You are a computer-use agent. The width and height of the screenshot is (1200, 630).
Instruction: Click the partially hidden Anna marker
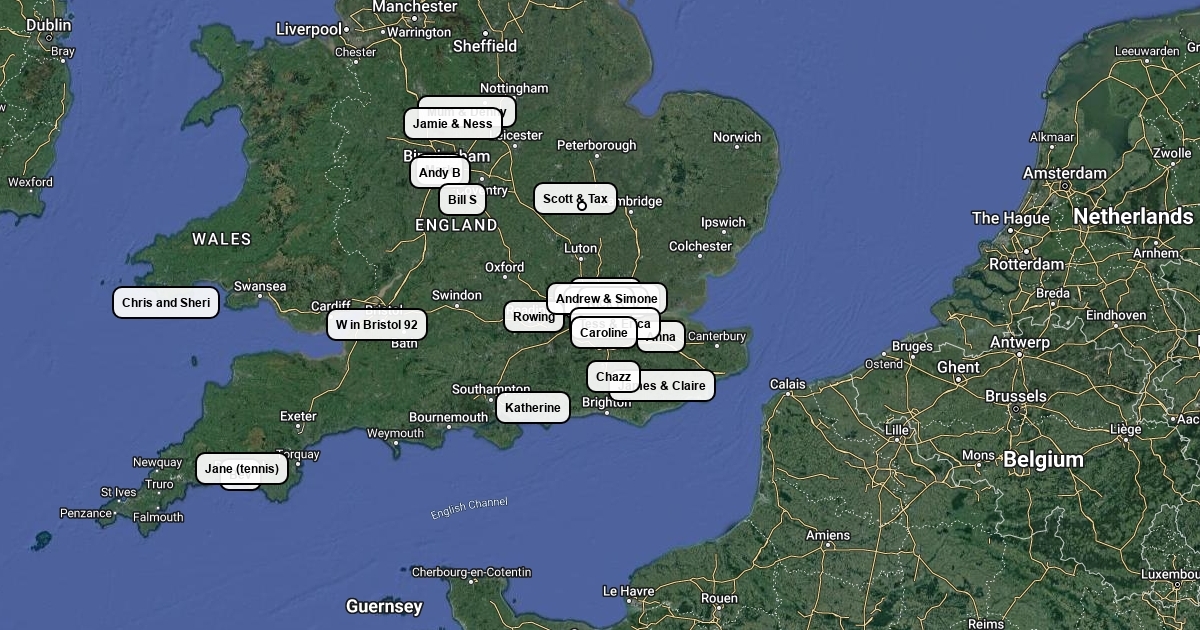(663, 338)
